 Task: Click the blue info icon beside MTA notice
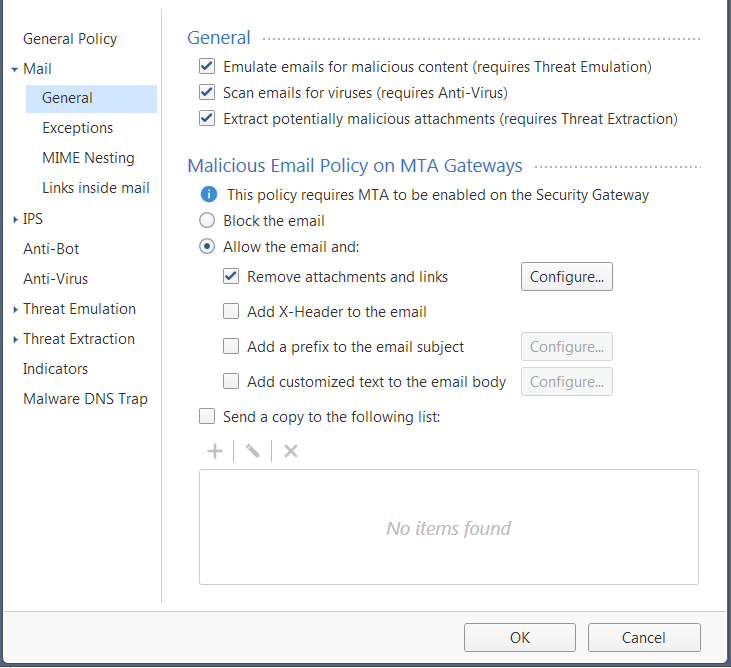(x=209, y=194)
